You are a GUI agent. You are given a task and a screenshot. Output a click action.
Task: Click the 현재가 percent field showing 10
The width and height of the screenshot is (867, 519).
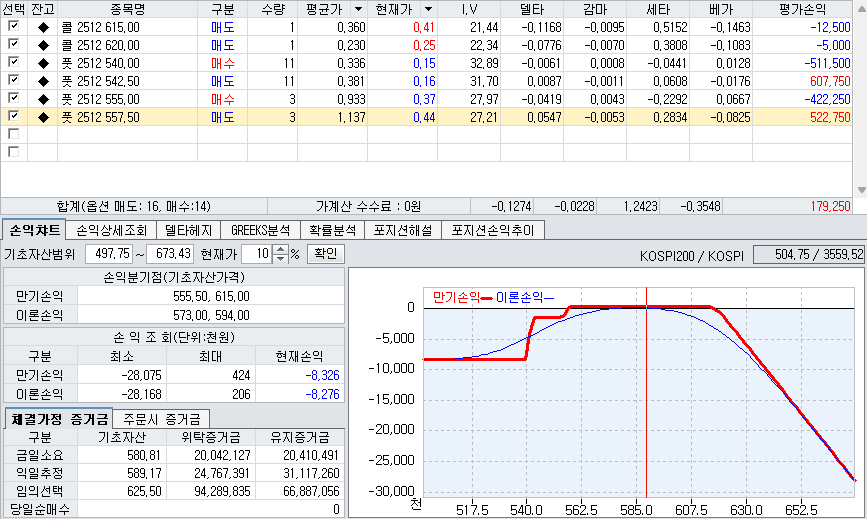tap(257, 254)
